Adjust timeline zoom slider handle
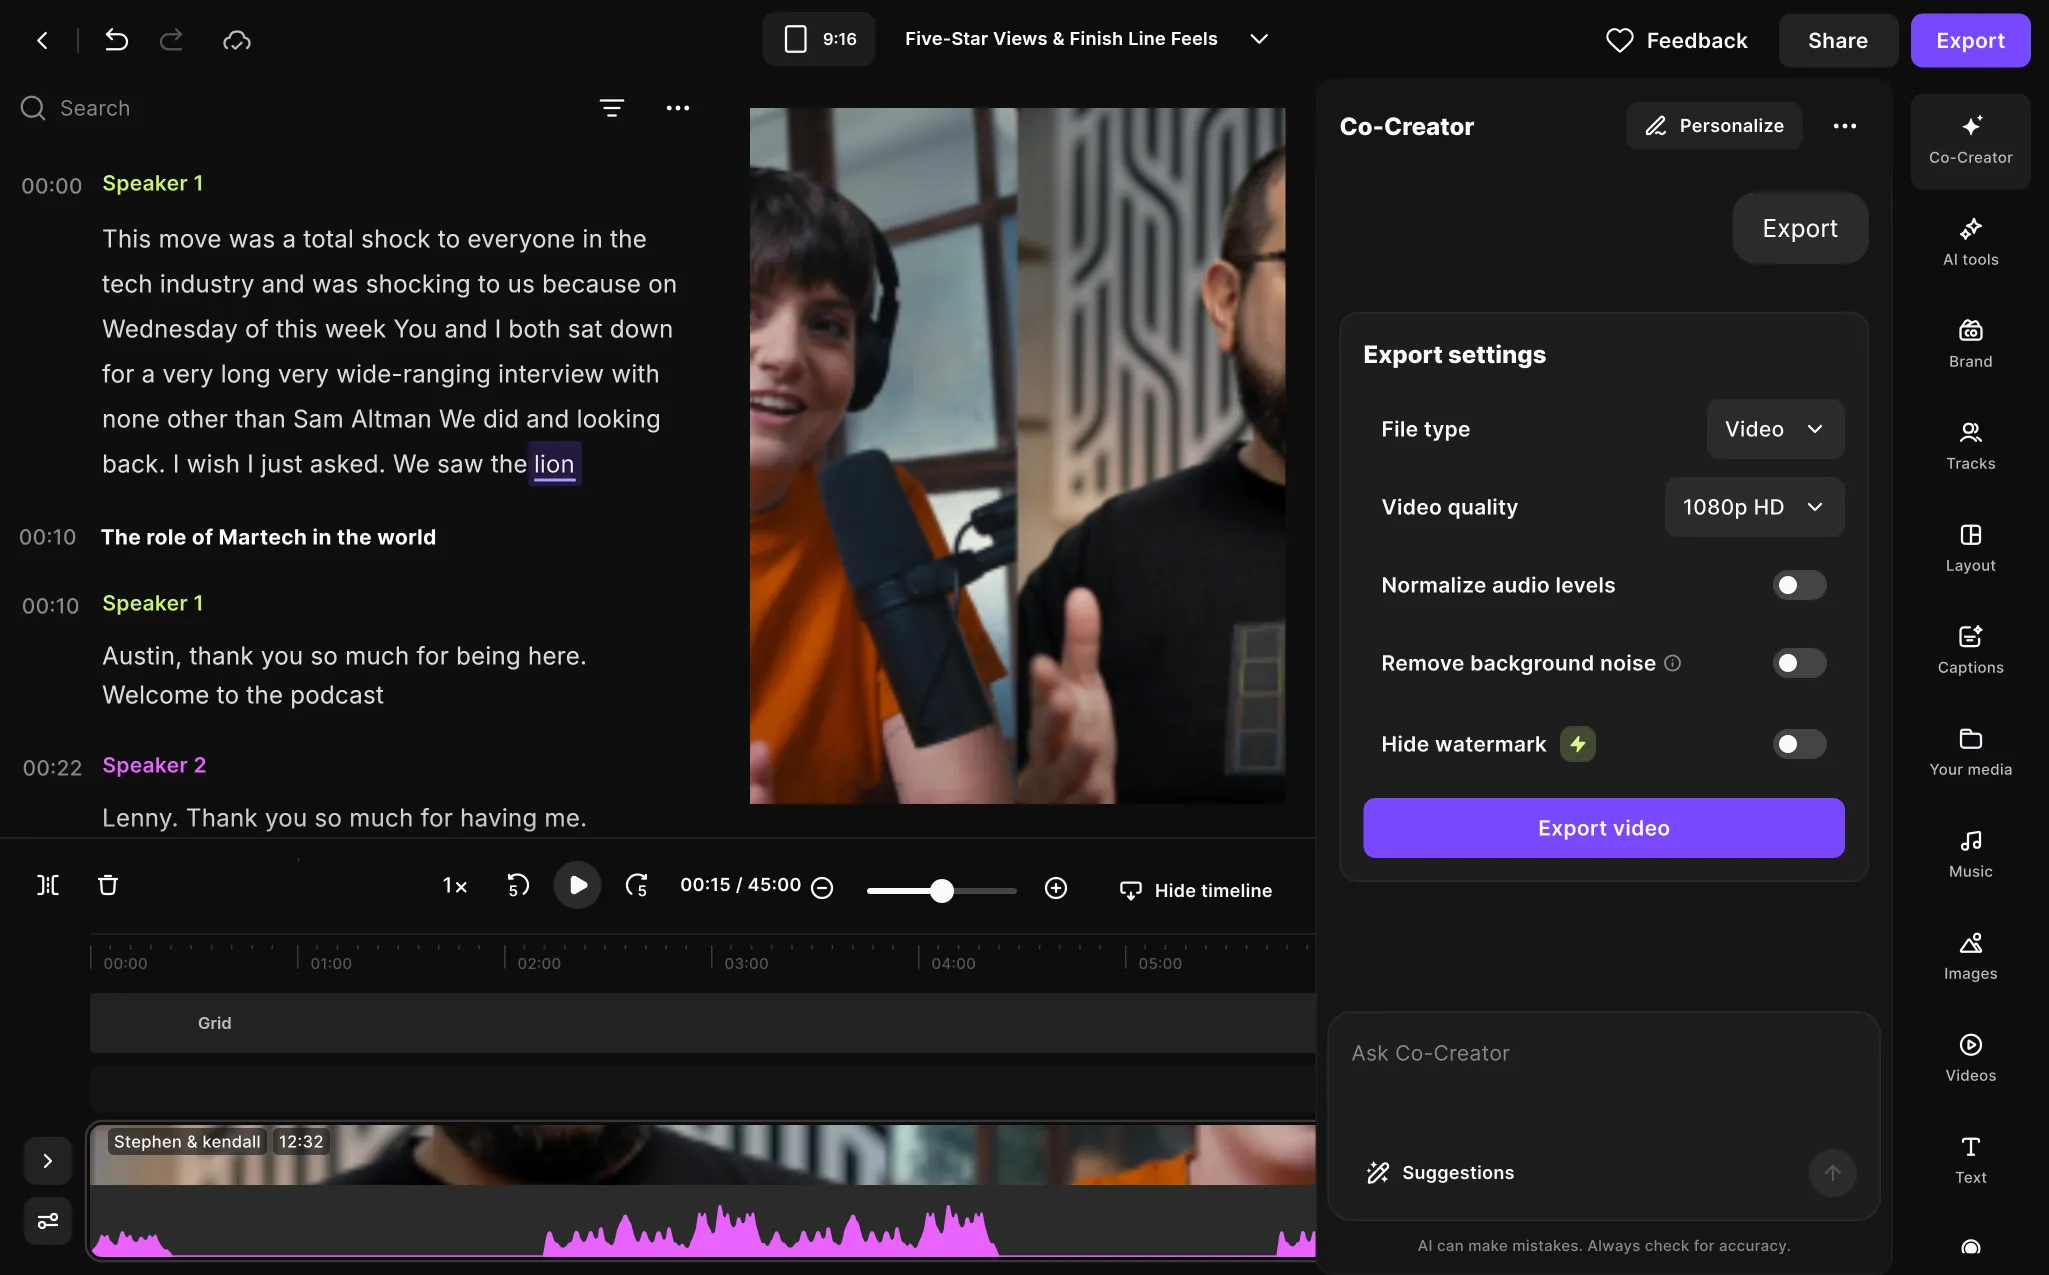The height and width of the screenshot is (1275, 2049). click(x=942, y=890)
